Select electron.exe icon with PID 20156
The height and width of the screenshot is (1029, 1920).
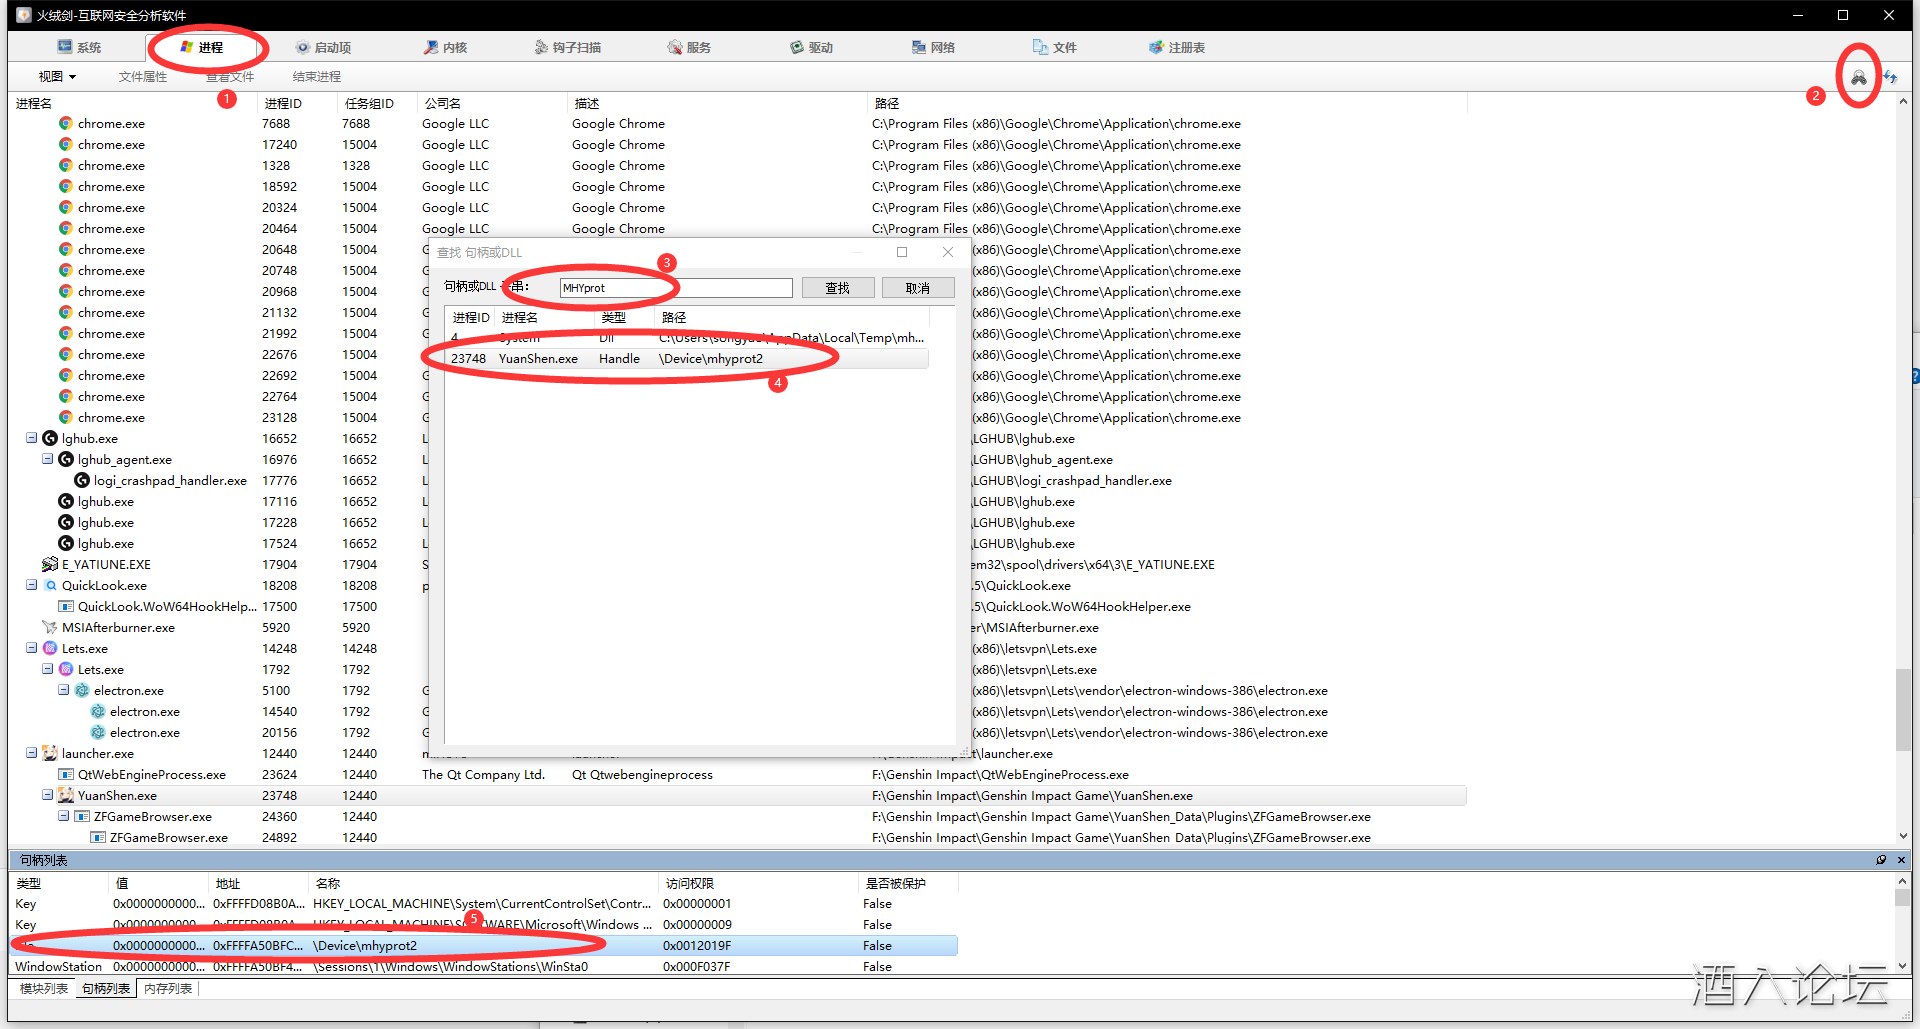[98, 732]
